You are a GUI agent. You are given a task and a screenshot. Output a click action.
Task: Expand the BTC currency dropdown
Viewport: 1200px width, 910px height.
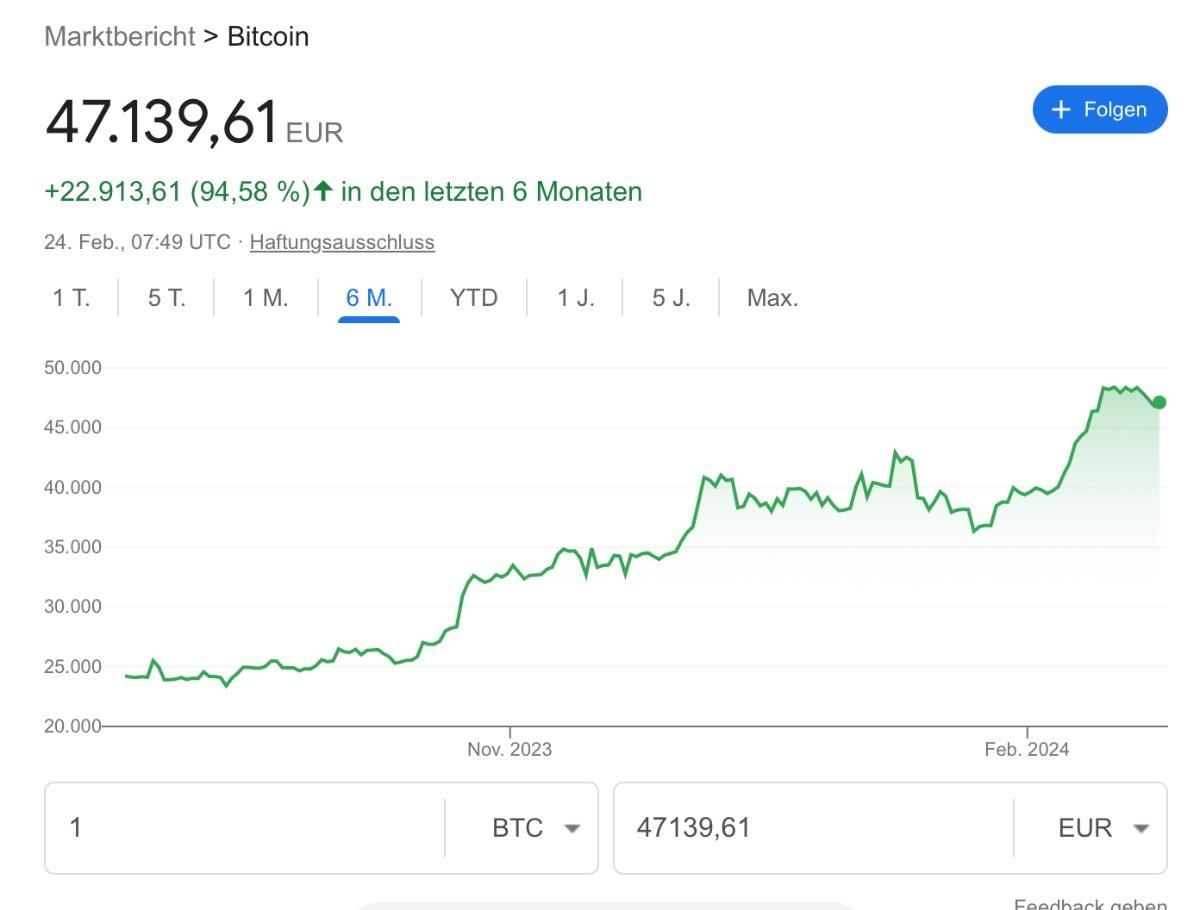[535, 828]
